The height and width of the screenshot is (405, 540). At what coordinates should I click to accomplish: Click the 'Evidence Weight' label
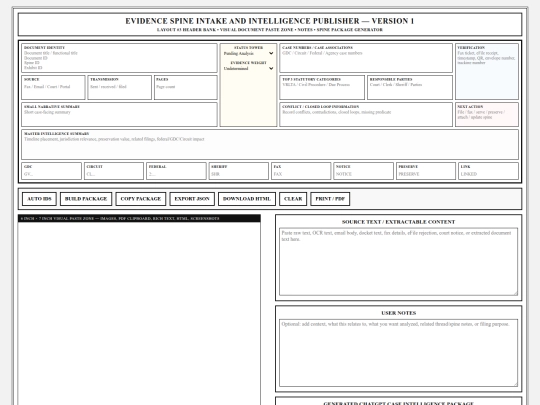click(248, 63)
